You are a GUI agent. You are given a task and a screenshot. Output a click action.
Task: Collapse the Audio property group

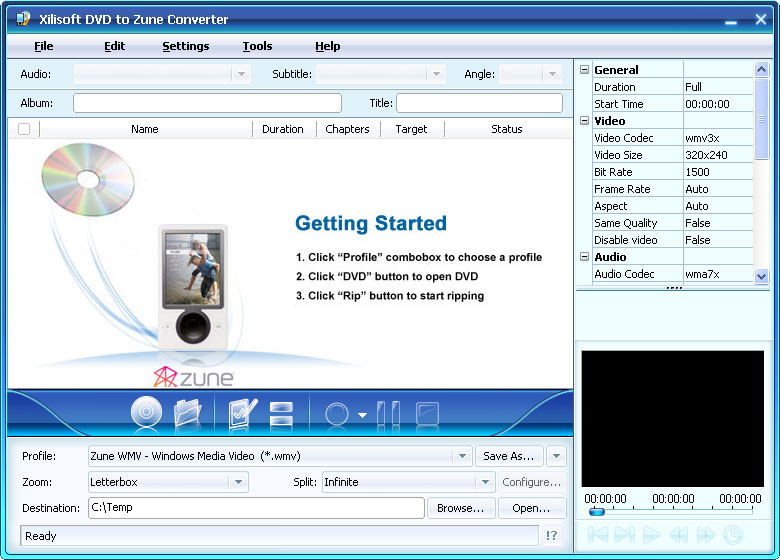tap(585, 257)
